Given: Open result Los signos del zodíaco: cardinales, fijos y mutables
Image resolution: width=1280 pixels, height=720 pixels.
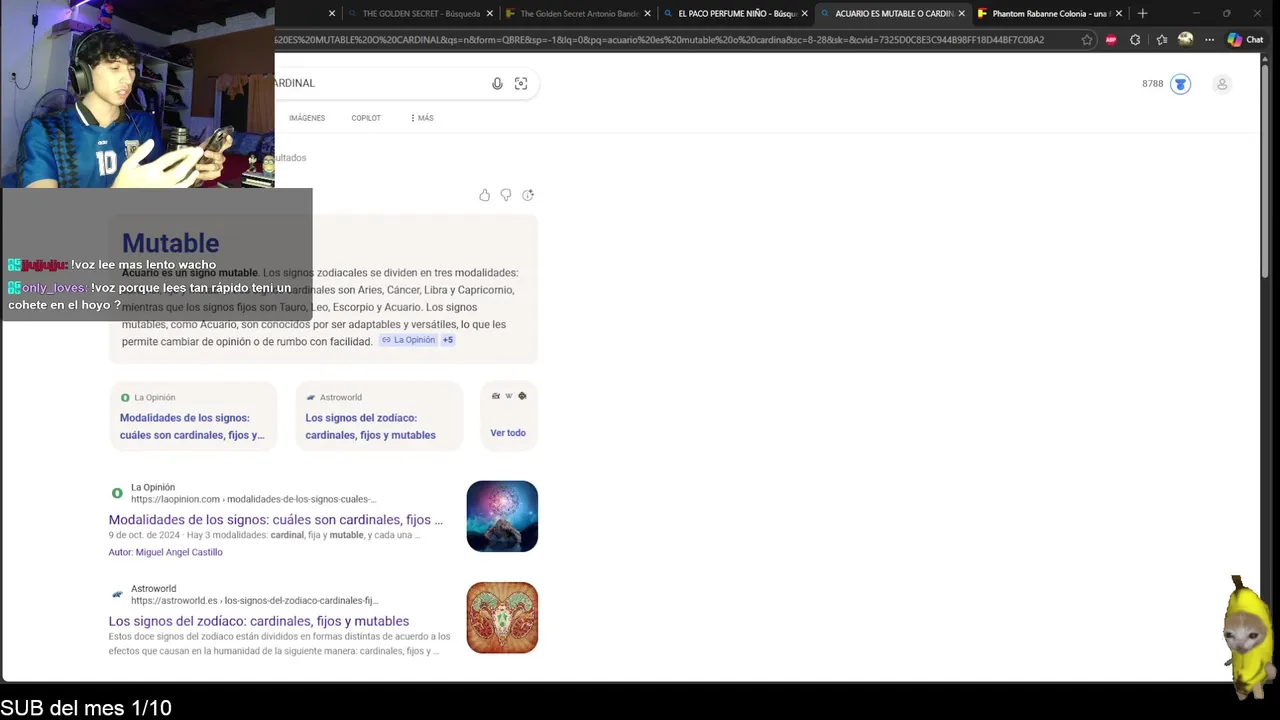Looking at the screenshot, I should (259, 621).
